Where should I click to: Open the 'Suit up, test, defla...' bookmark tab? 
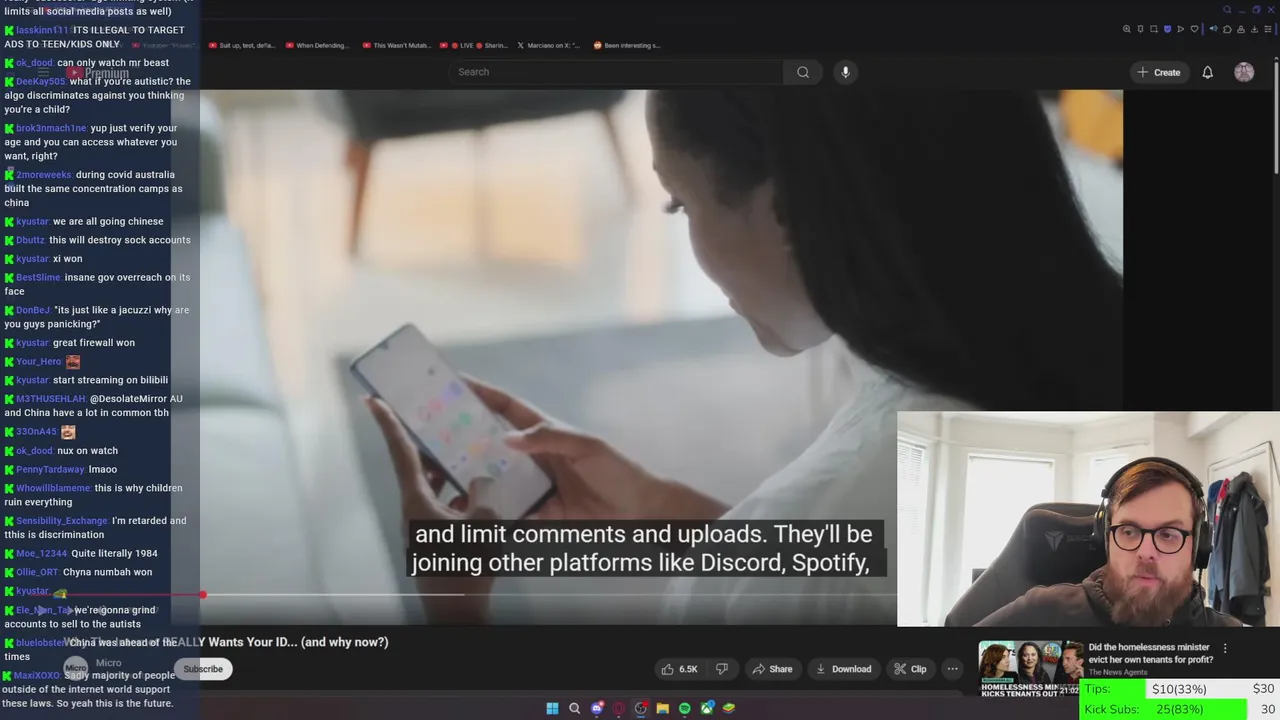coord(241,45)
